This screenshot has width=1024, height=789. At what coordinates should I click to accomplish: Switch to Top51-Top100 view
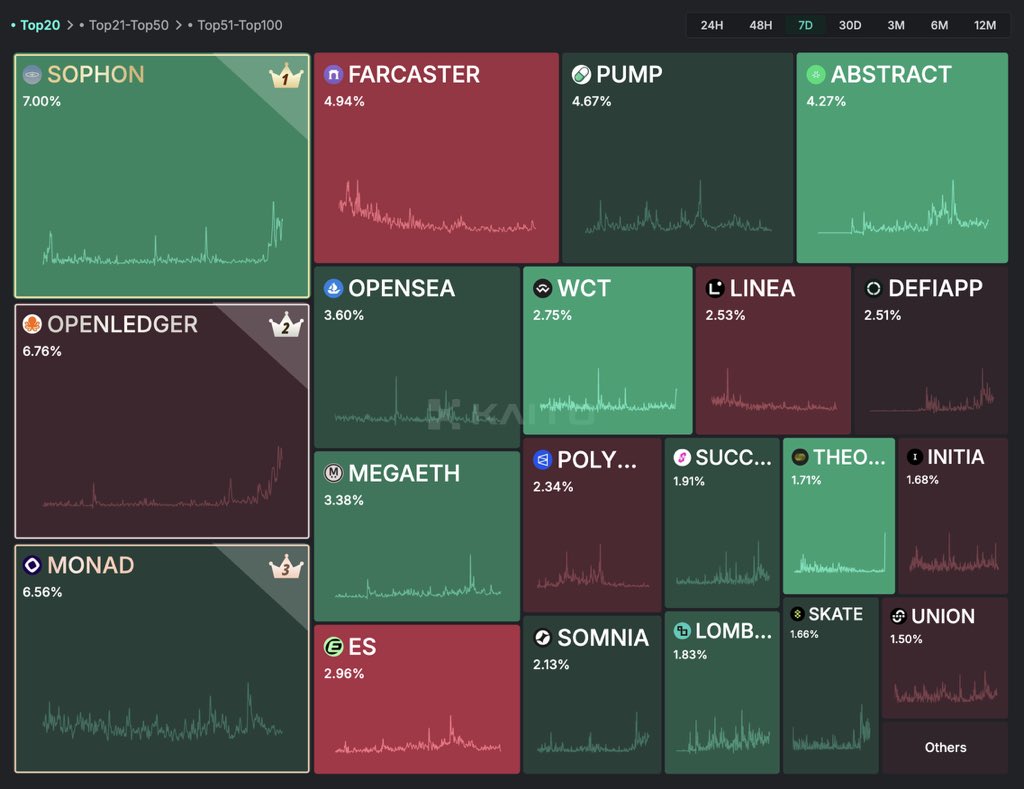click(240, 25)
